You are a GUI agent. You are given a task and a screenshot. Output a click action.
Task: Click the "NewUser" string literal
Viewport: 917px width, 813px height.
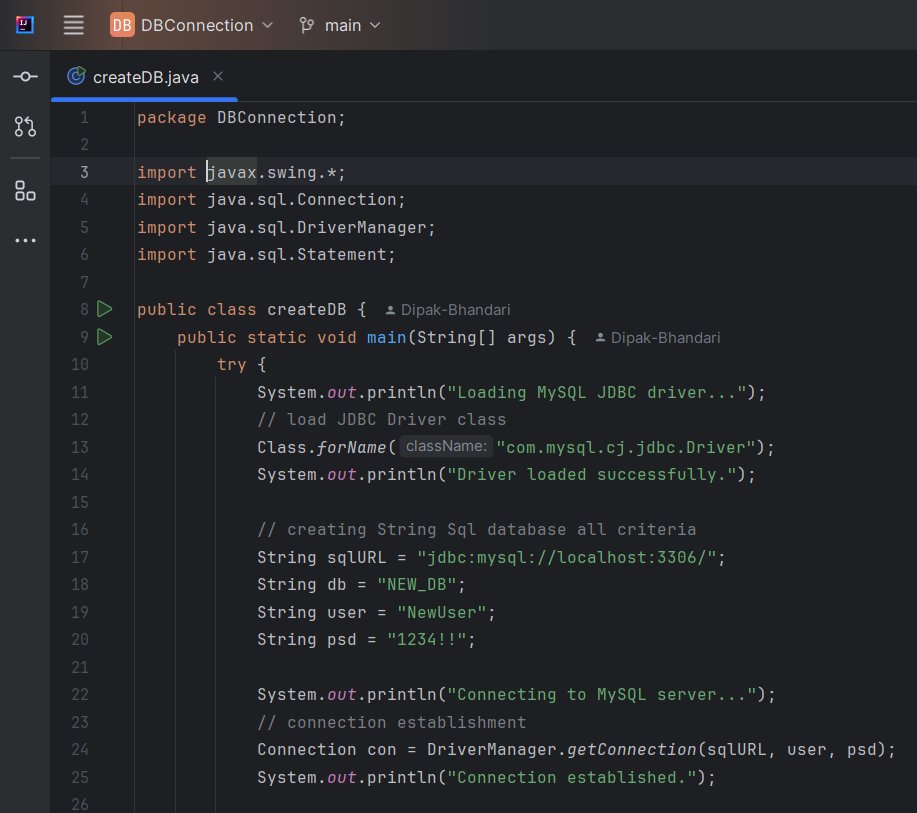(x=442, y=612)
